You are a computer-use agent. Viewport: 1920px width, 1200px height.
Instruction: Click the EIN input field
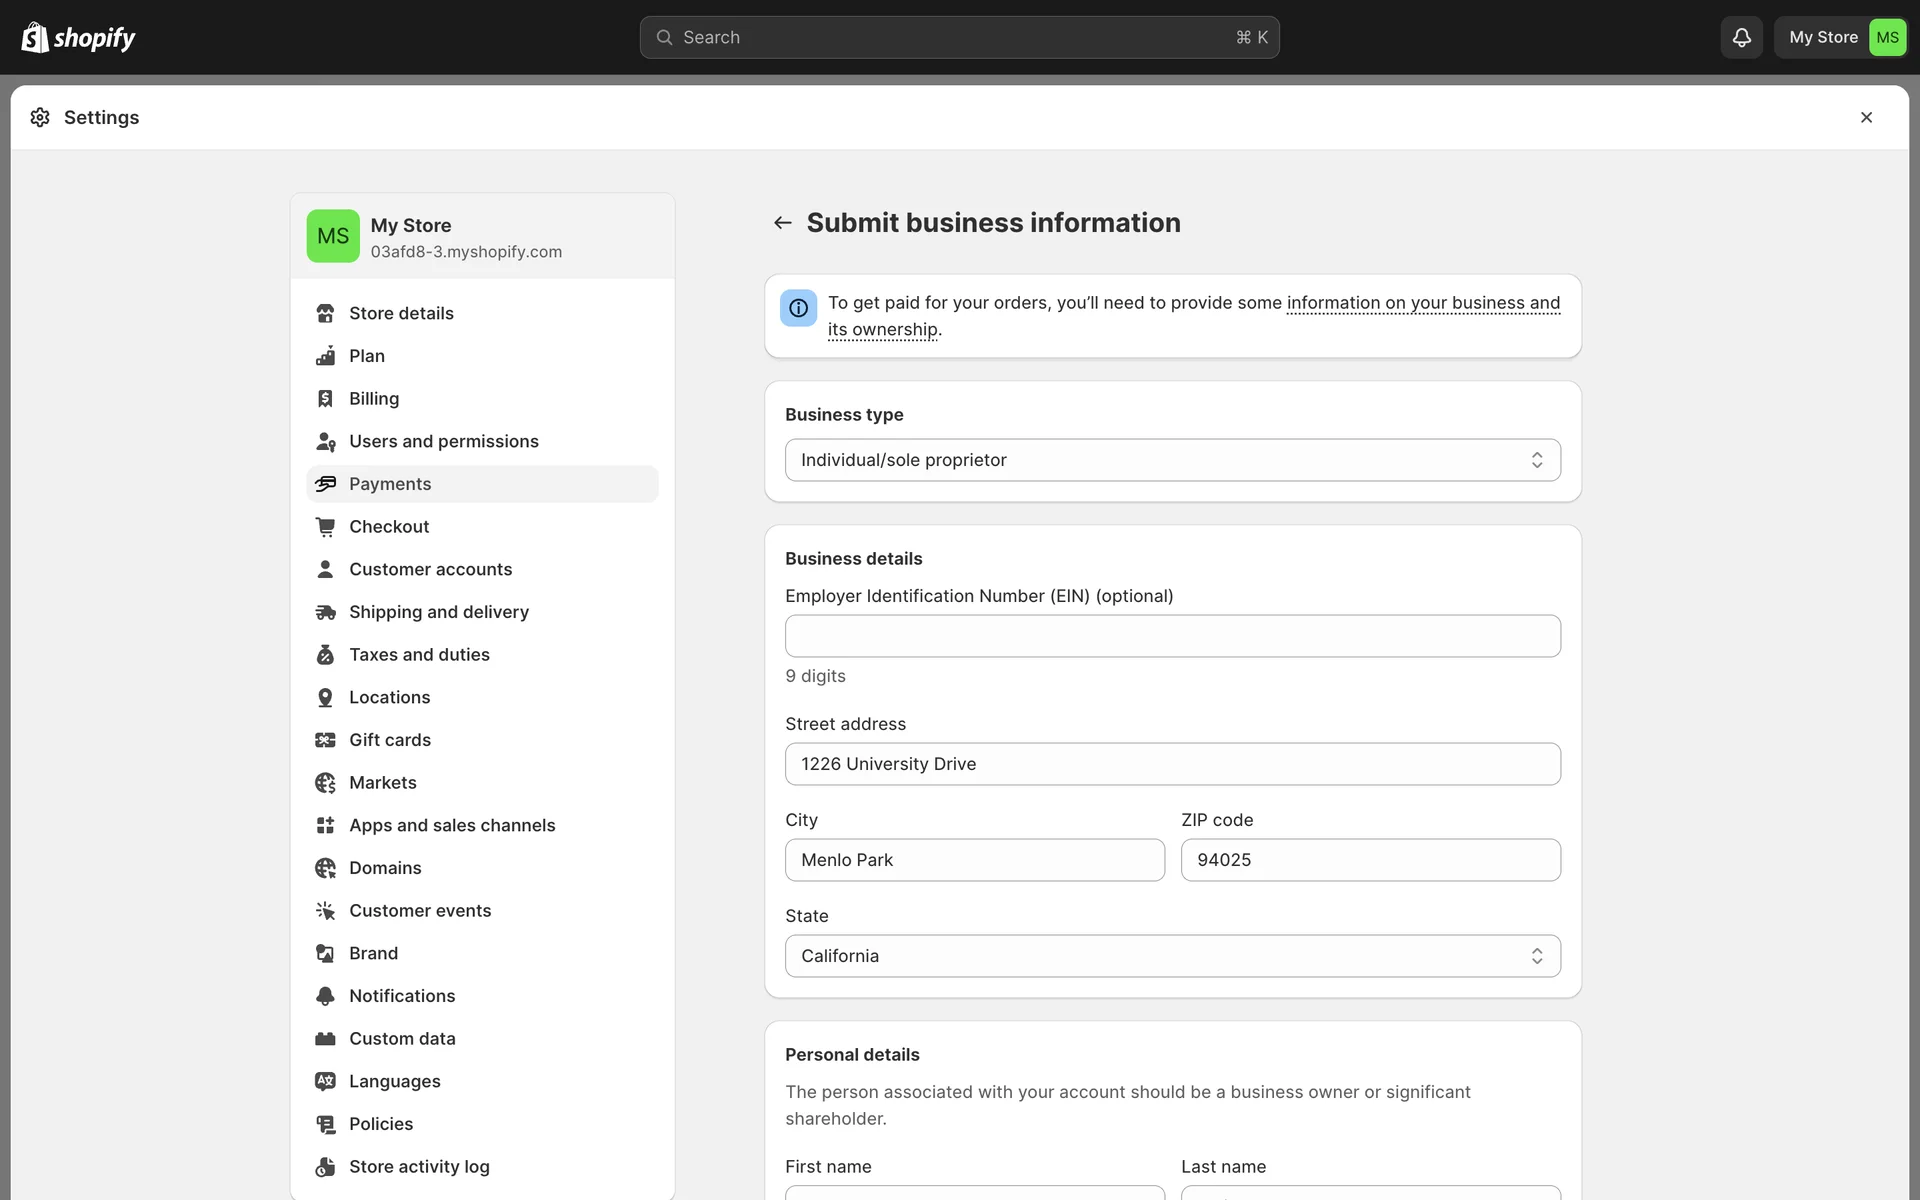1172,636
